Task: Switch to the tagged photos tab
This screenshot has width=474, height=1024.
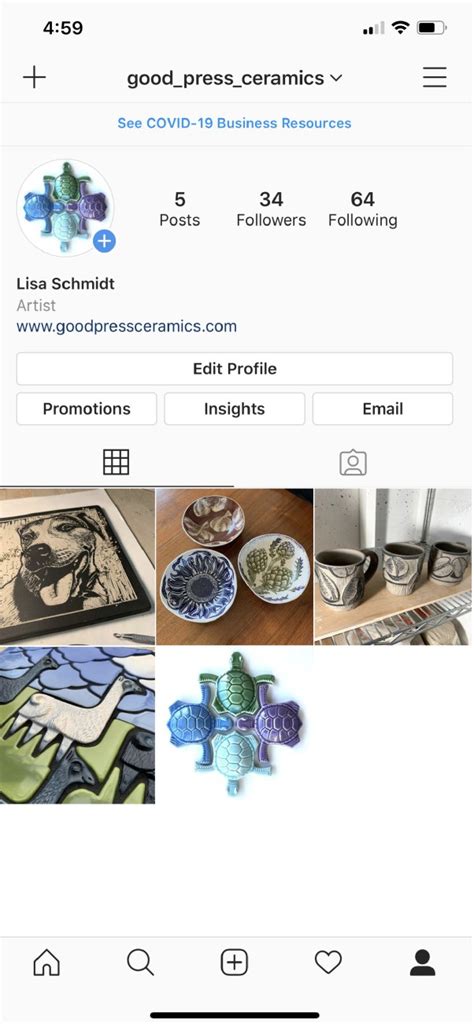Action: click(353, 462)
